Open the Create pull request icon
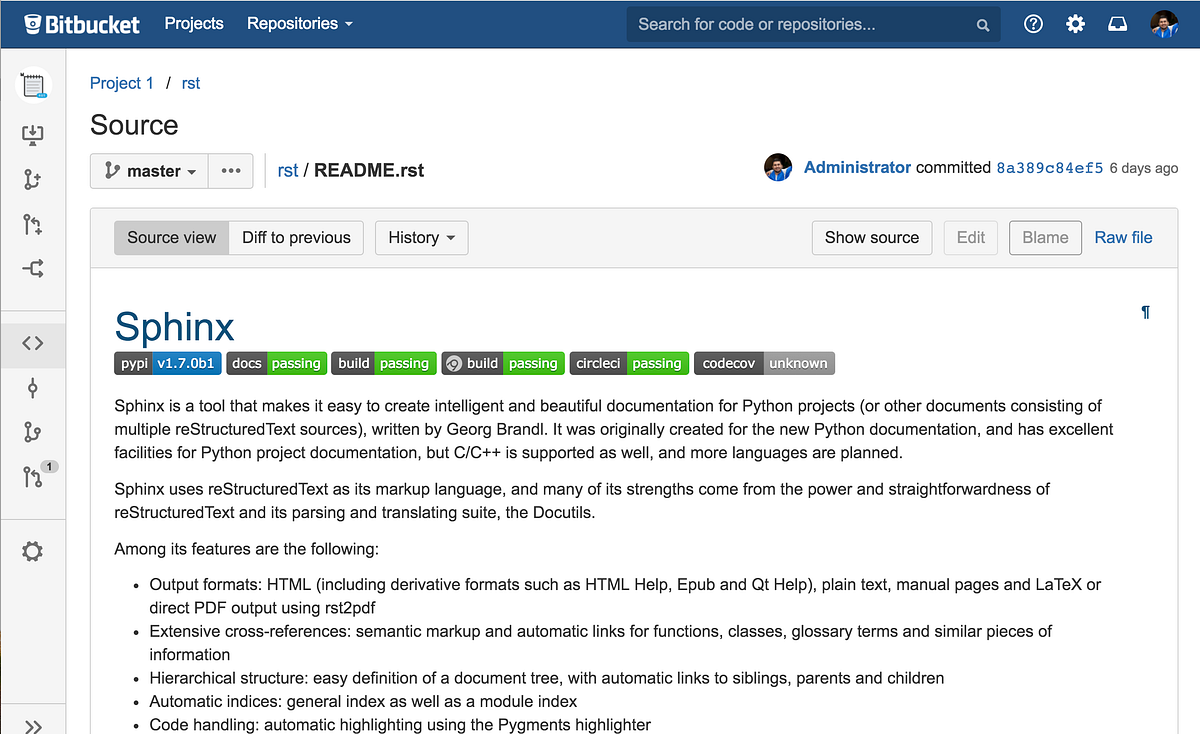1200x734 pixels. tap(34, 224)
